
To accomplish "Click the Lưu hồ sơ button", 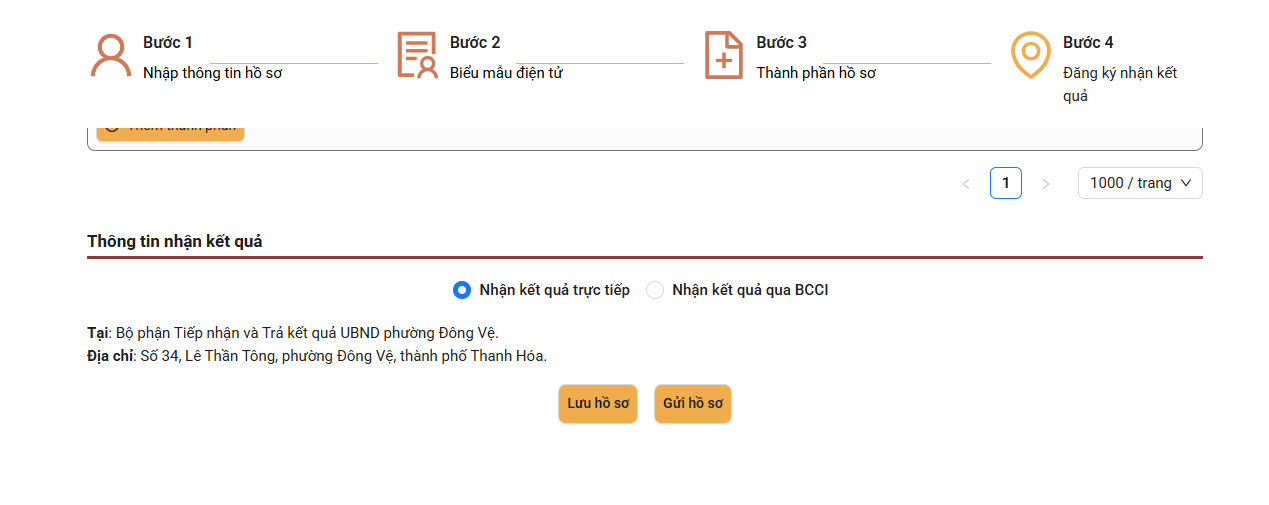I will (598, 404).
